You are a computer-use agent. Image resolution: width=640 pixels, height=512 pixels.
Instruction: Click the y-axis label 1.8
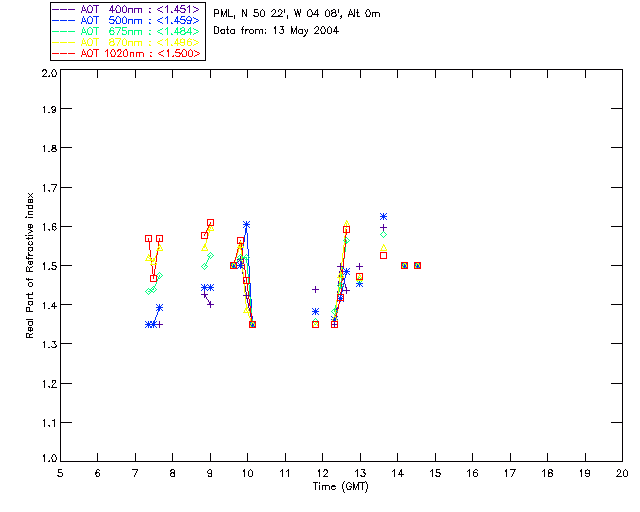pyautogui.click(x=49, y=148)
